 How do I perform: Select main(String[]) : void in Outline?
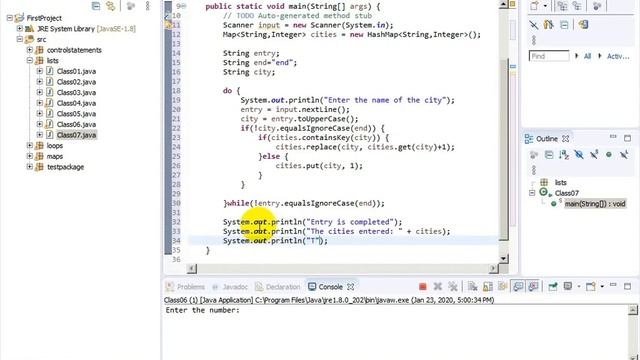[x=595, y=204]
